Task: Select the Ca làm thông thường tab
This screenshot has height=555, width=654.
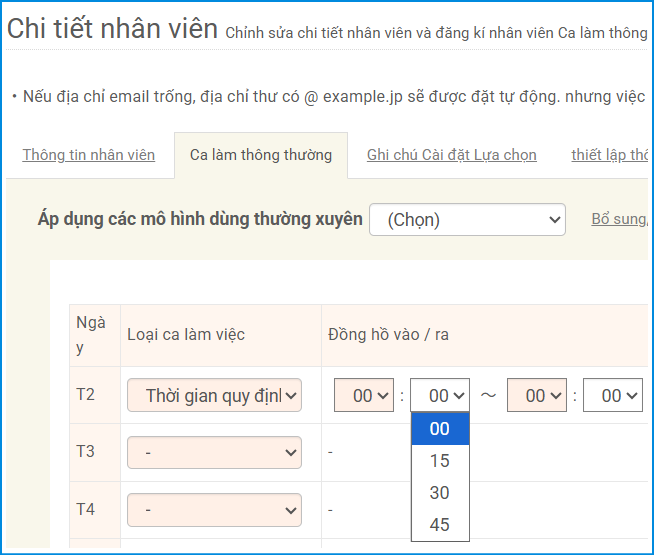Action: coord(260,155)
